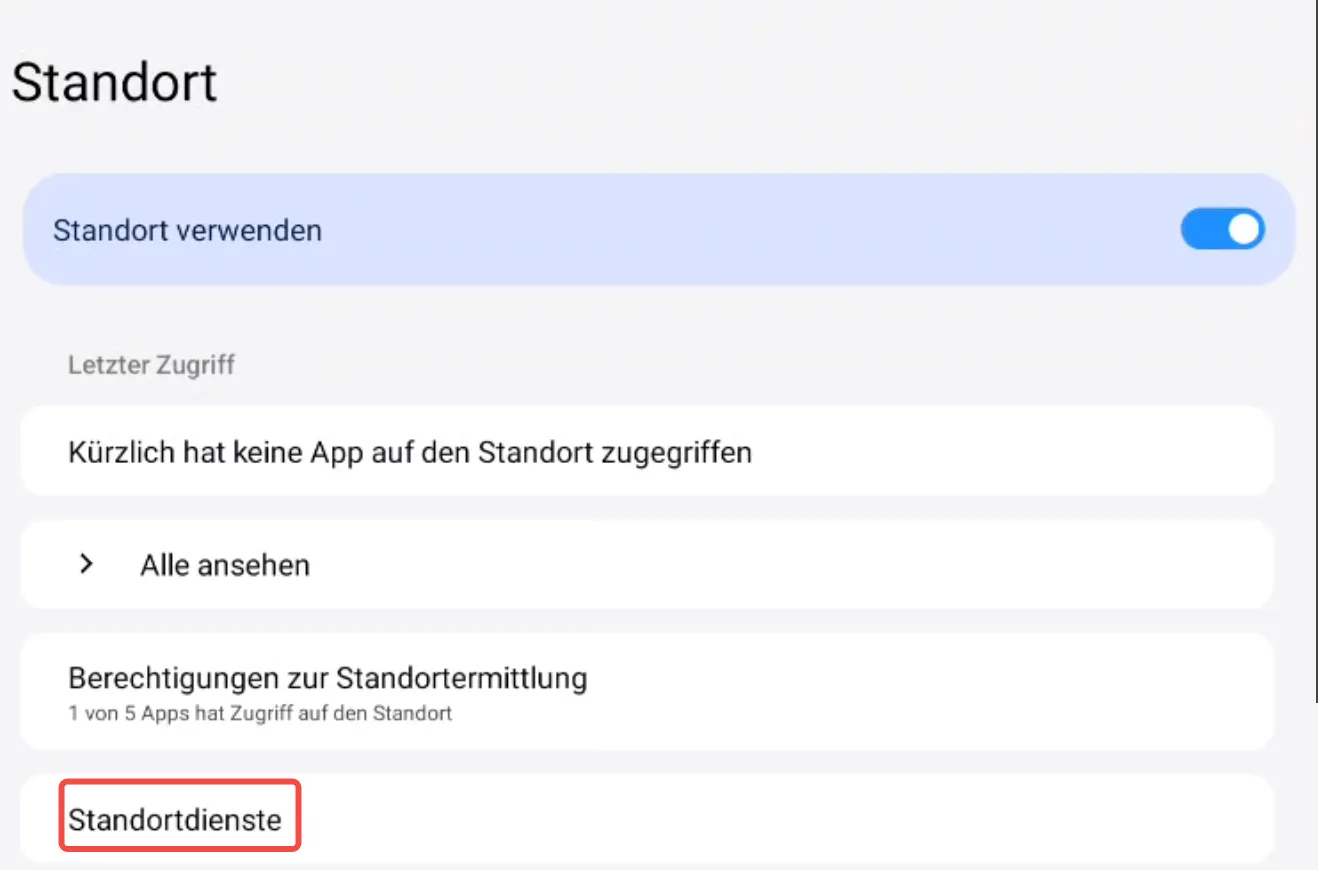Click the blank right side of Standortdienste row
The height and width of the screenshot is (870, 1318).
tap(900, 821)
